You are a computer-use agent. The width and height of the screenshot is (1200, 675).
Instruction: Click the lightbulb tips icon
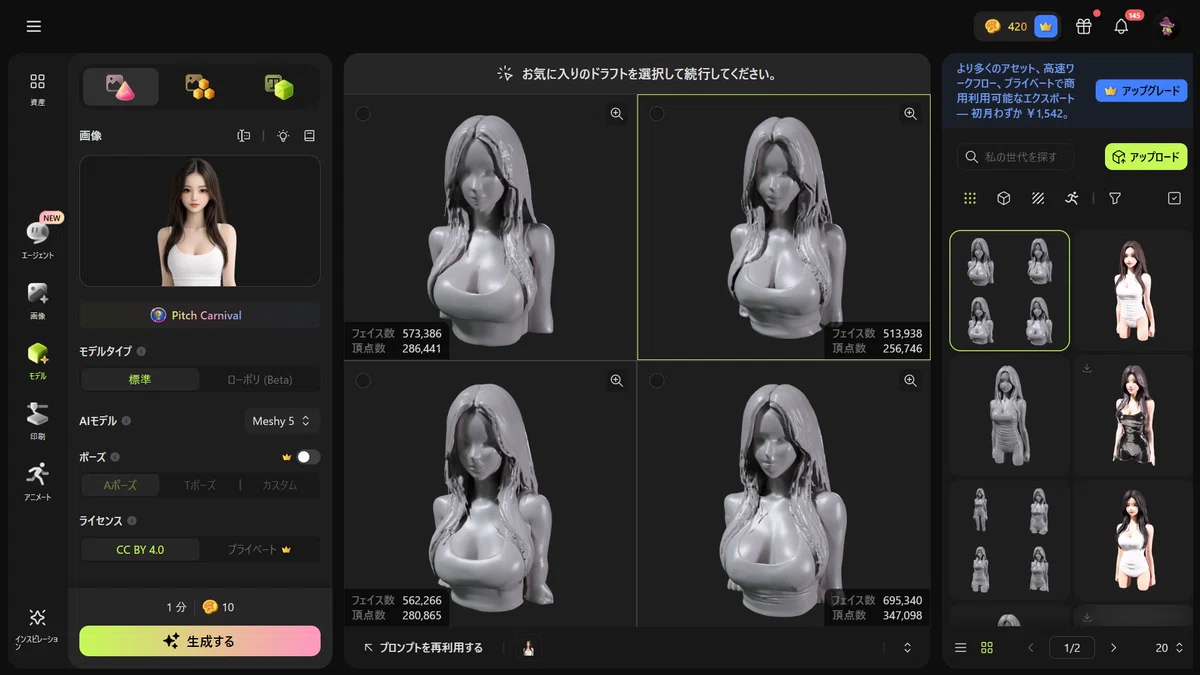tap(283, 136)
